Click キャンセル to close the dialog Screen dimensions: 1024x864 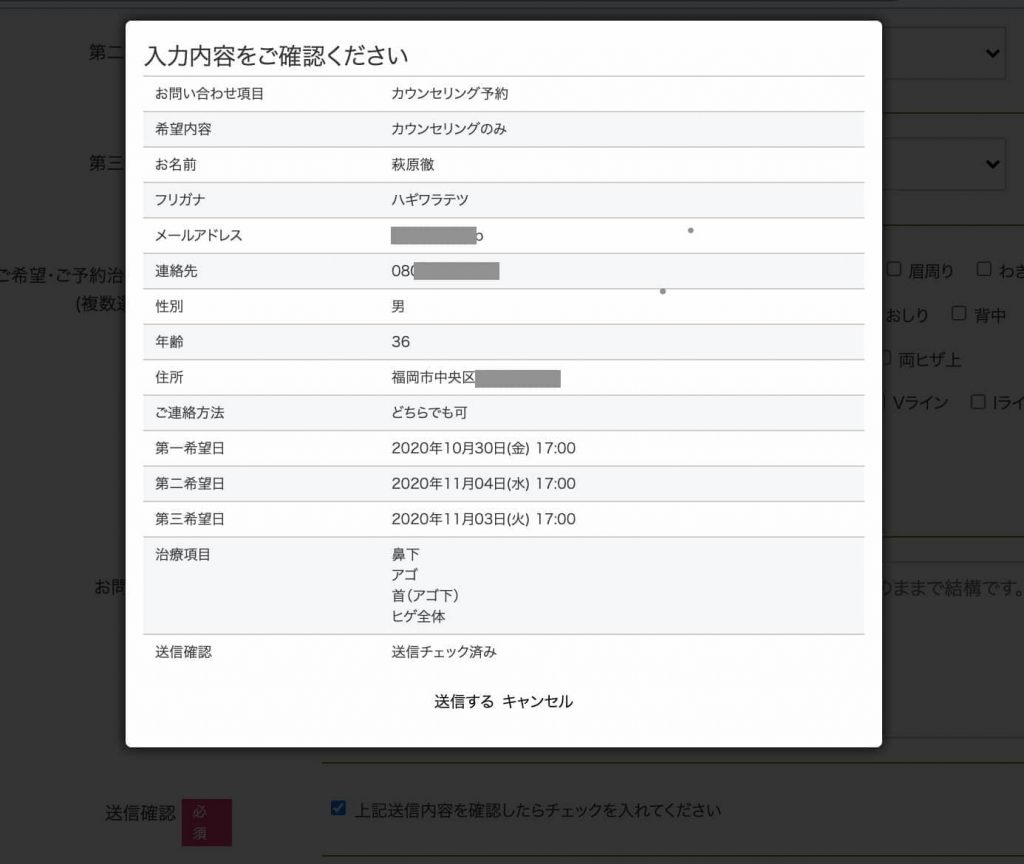pos(537,702)
